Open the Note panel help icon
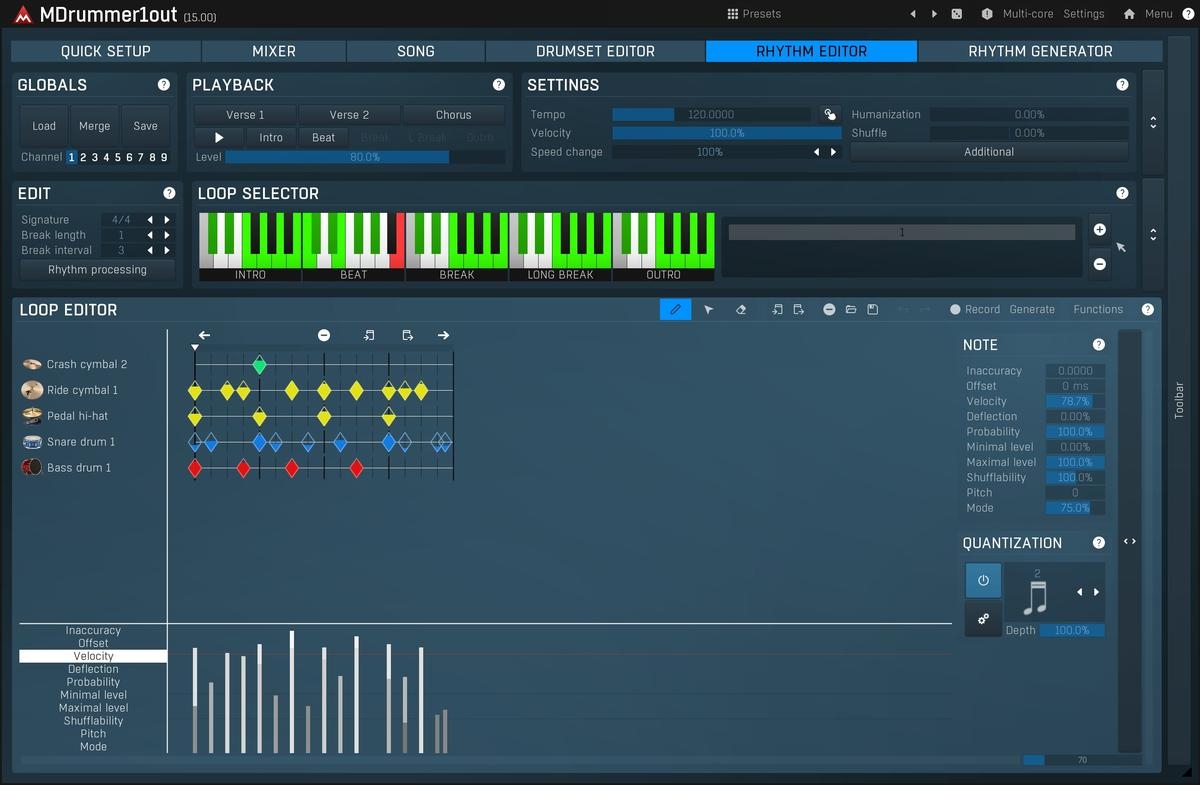Image resolution: width=1200 pixels, height=785 pixels. (1099, 345)
